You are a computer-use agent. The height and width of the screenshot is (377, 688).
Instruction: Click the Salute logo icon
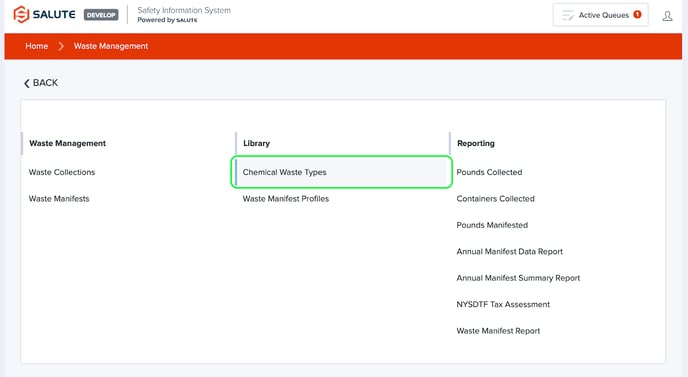click(21, 14)
